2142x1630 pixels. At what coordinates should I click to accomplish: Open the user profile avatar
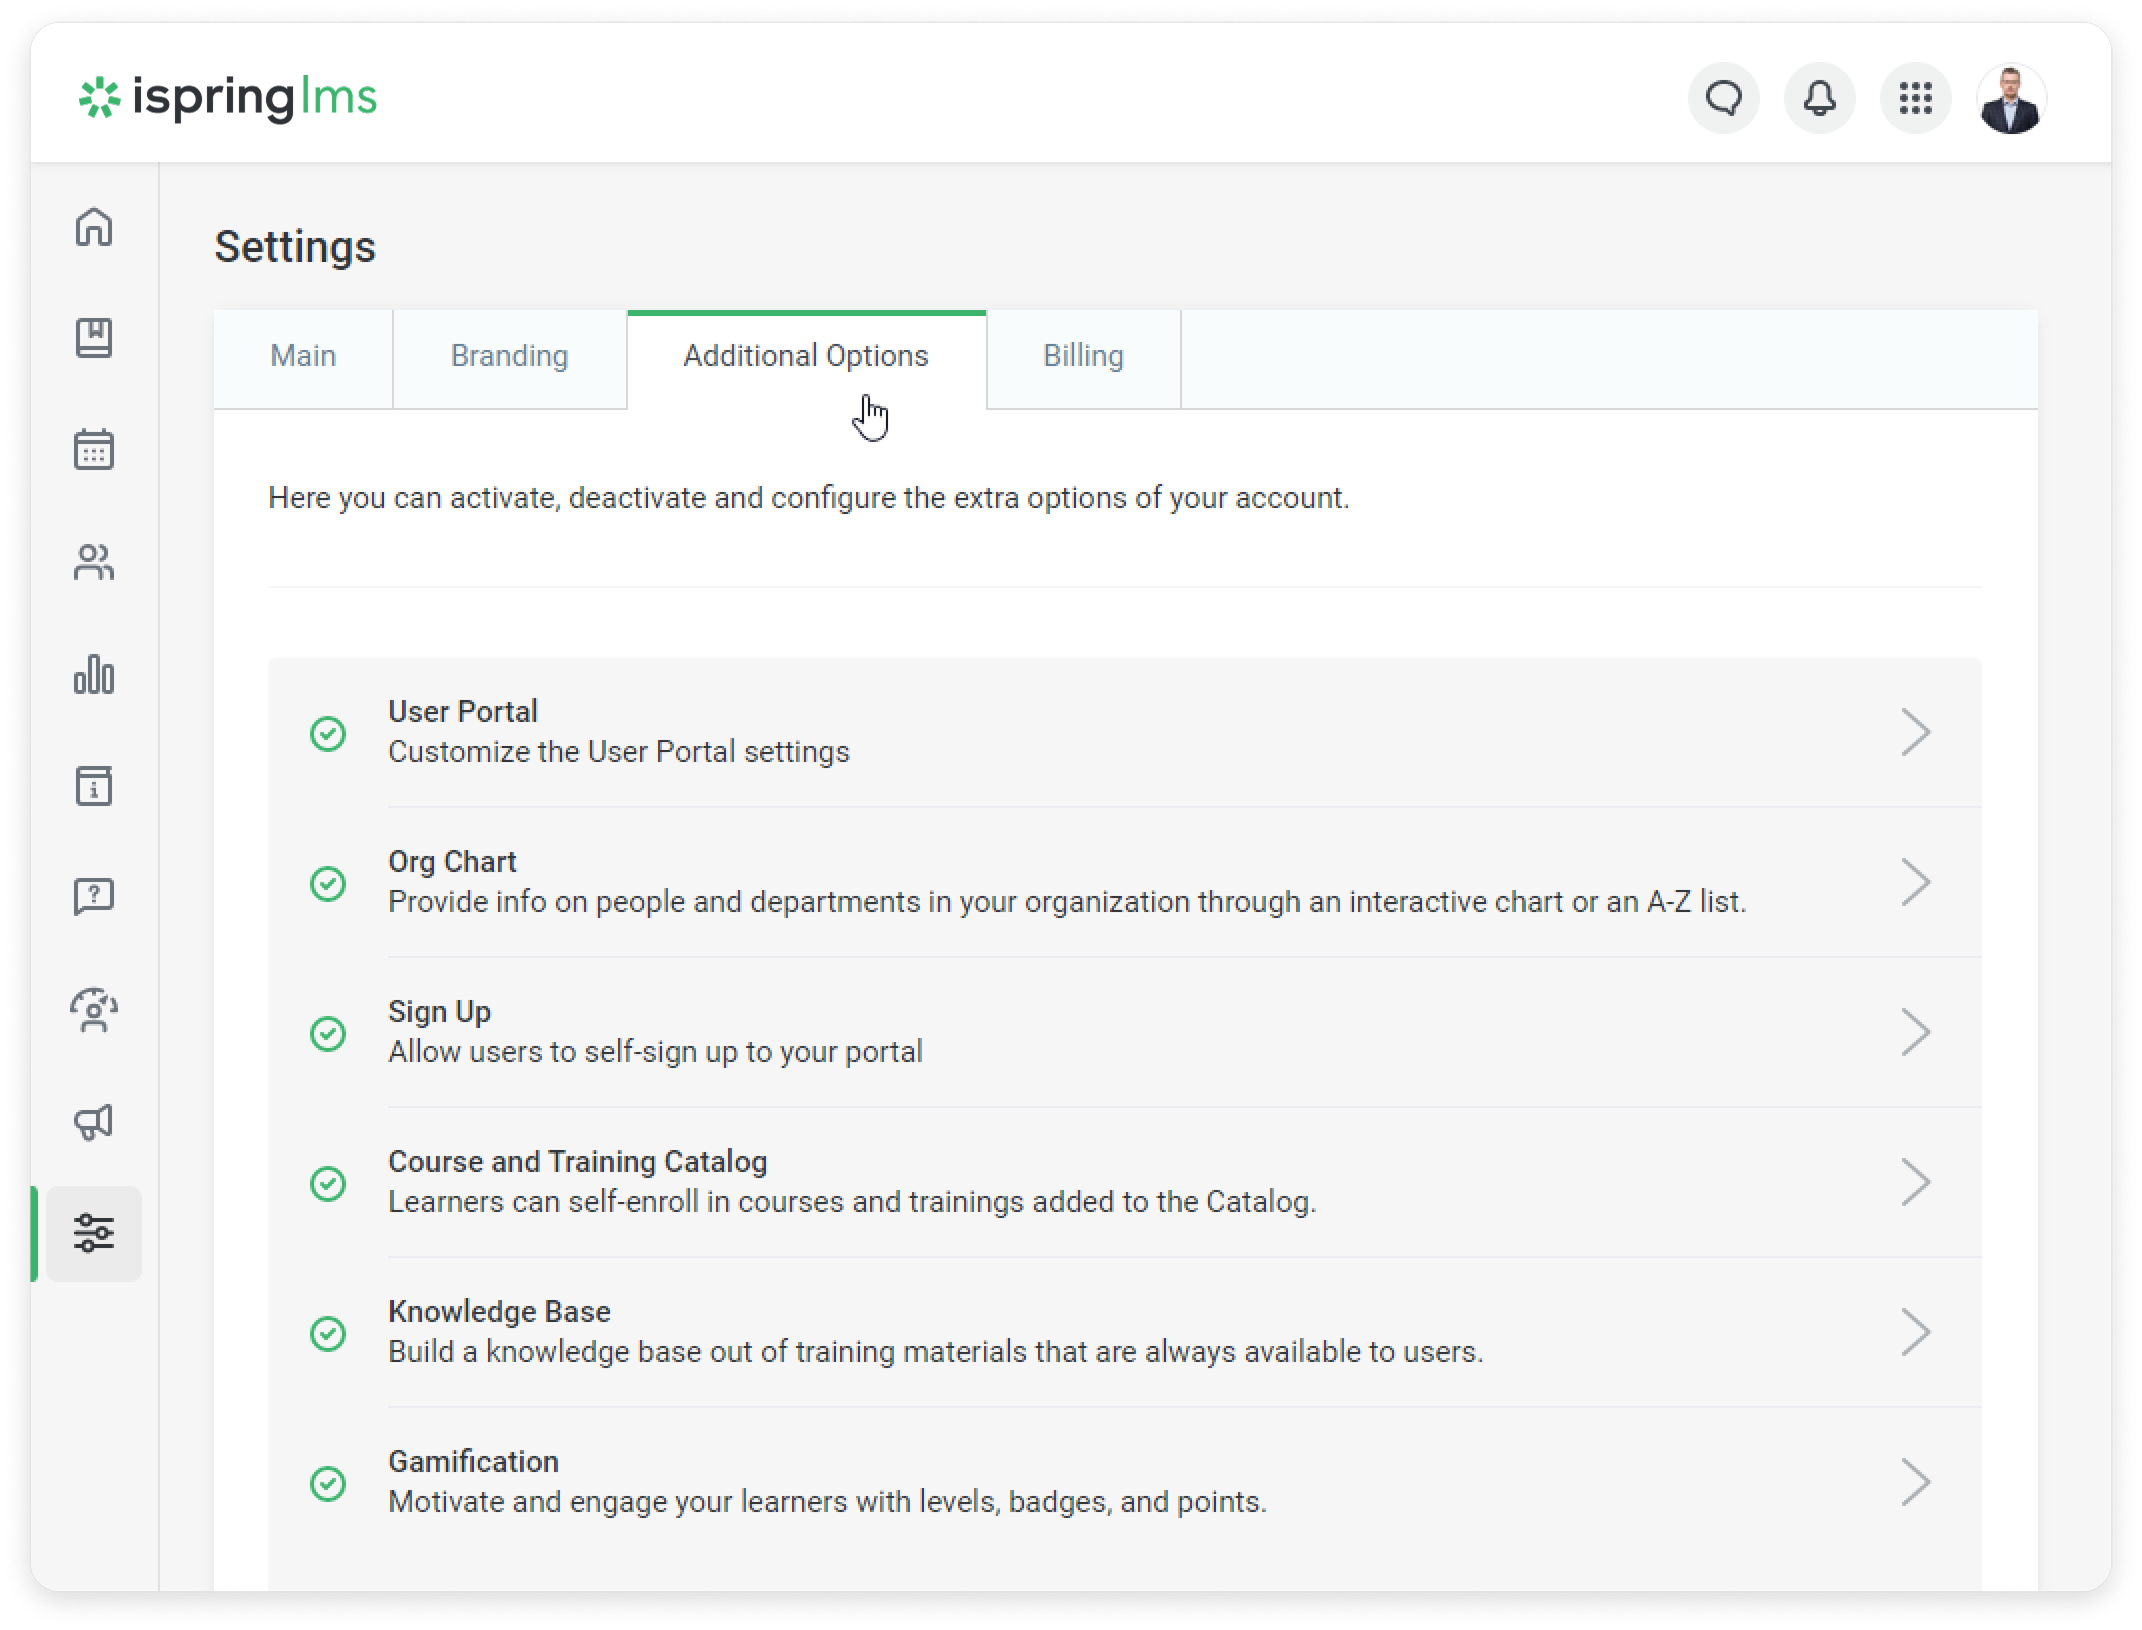(x=2011, y=98)
